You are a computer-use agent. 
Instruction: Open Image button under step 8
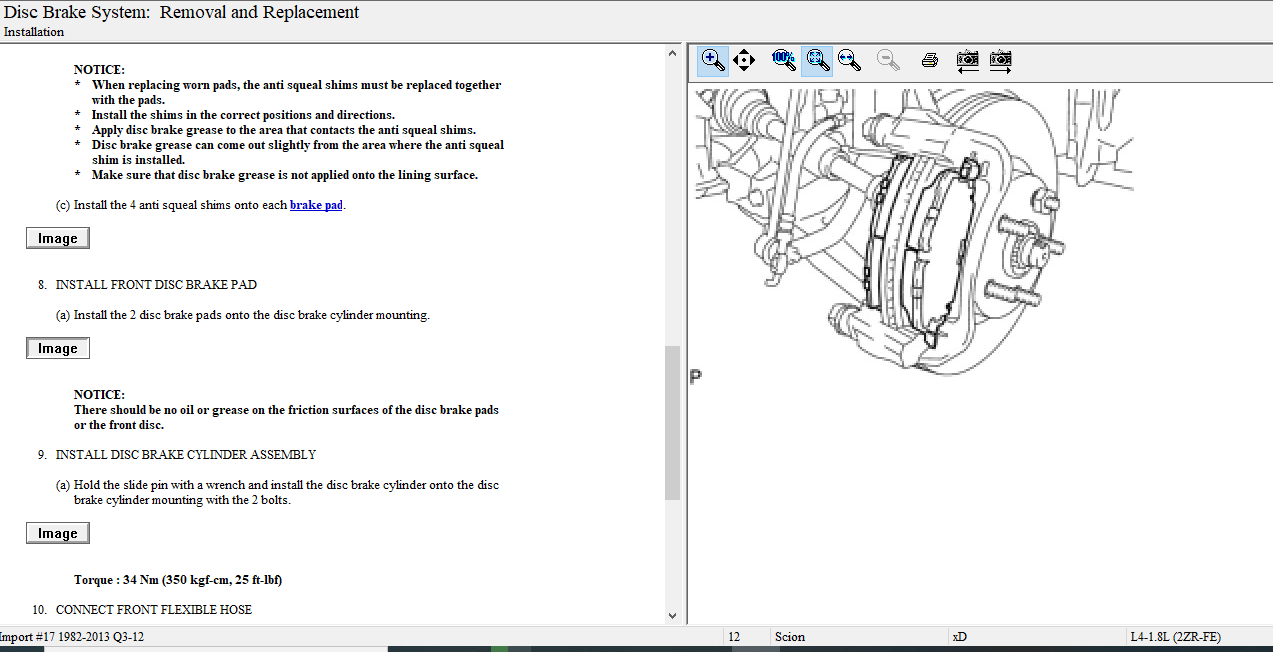[57, 348]
